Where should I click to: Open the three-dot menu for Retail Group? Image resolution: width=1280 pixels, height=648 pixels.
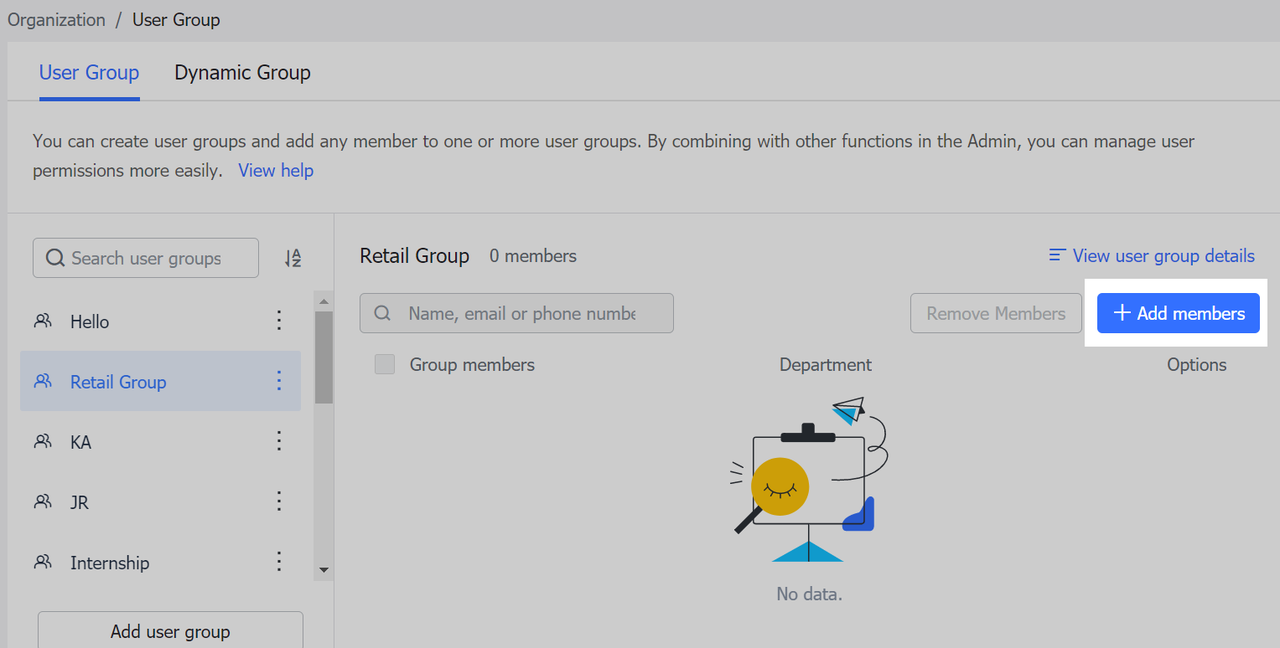279,381
